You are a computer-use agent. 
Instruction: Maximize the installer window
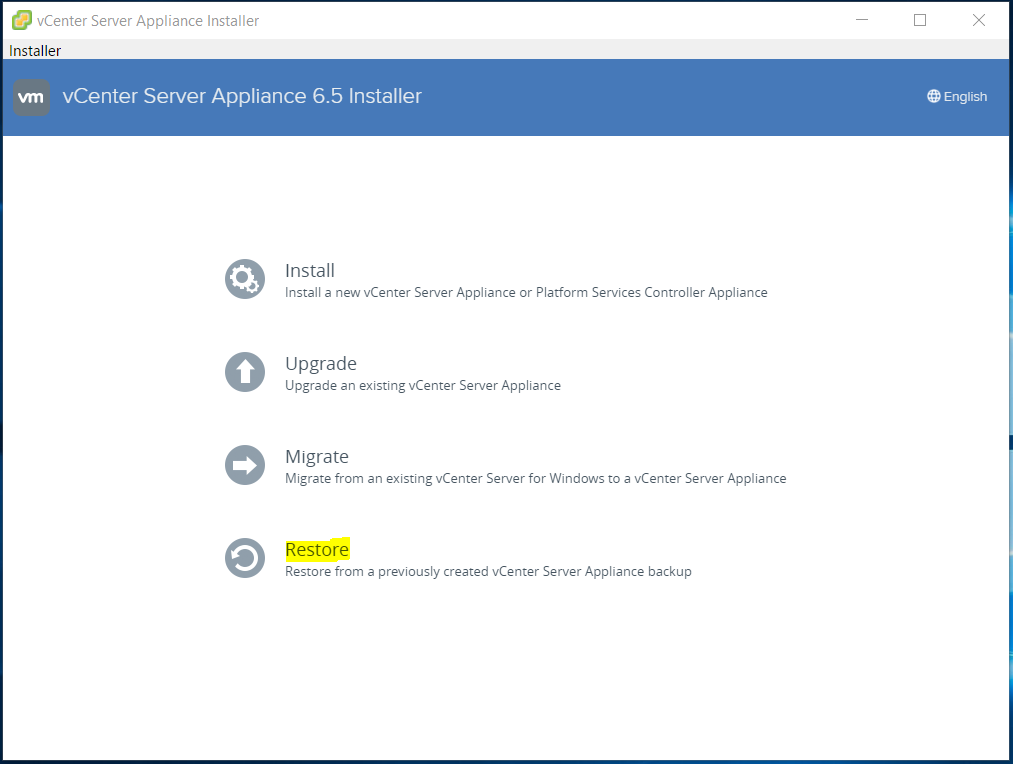coord(920,20)
